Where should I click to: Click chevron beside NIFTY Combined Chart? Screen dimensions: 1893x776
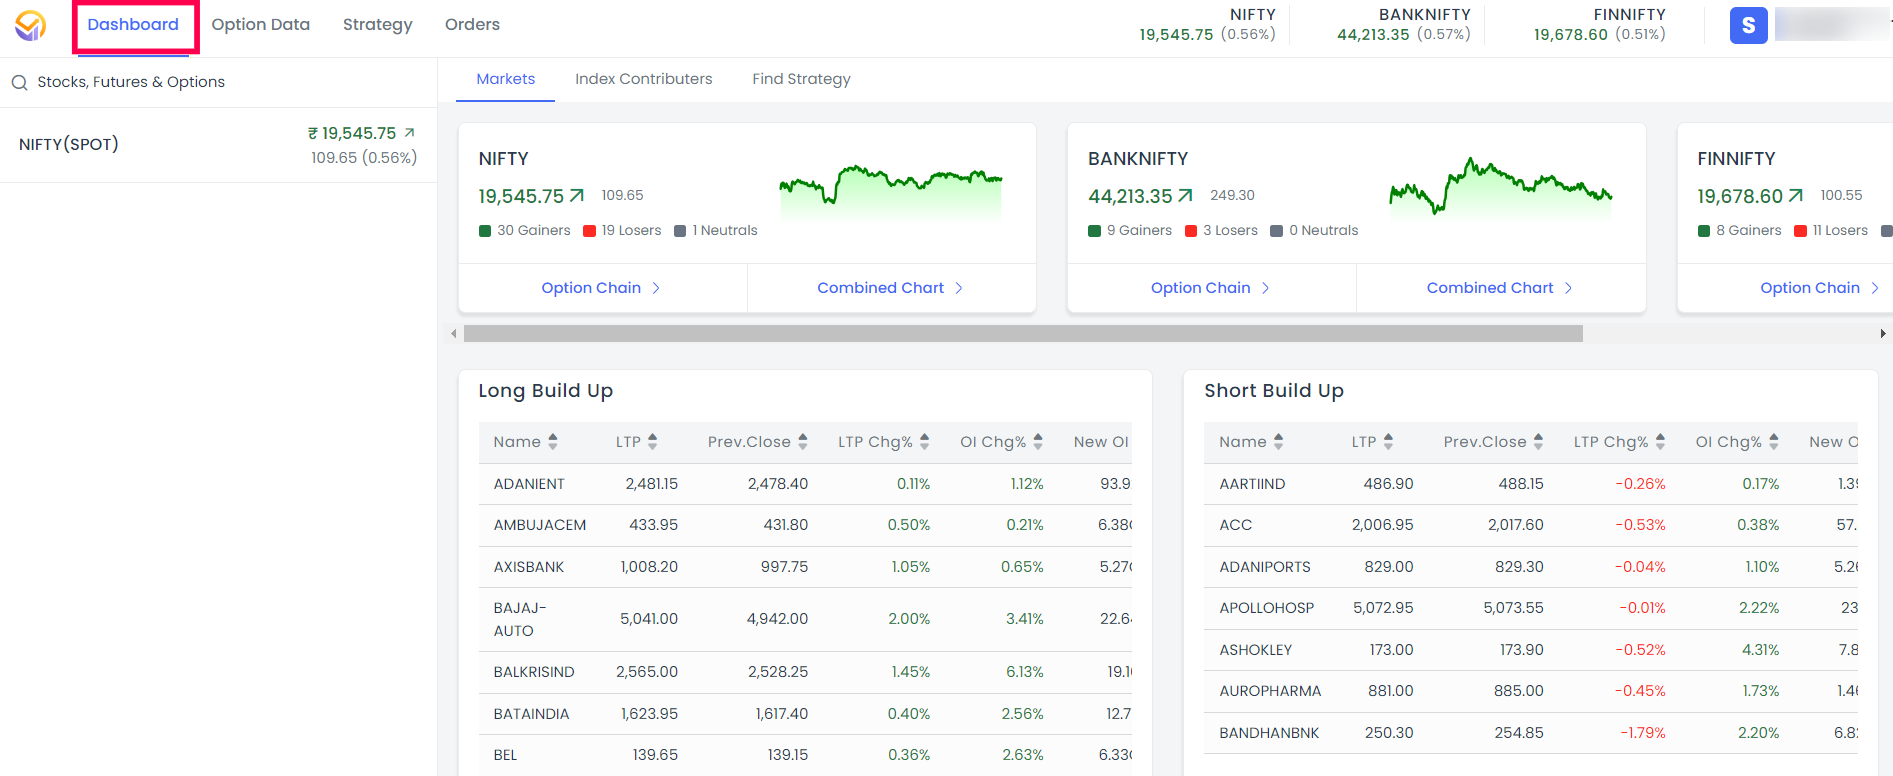(959, 288)
